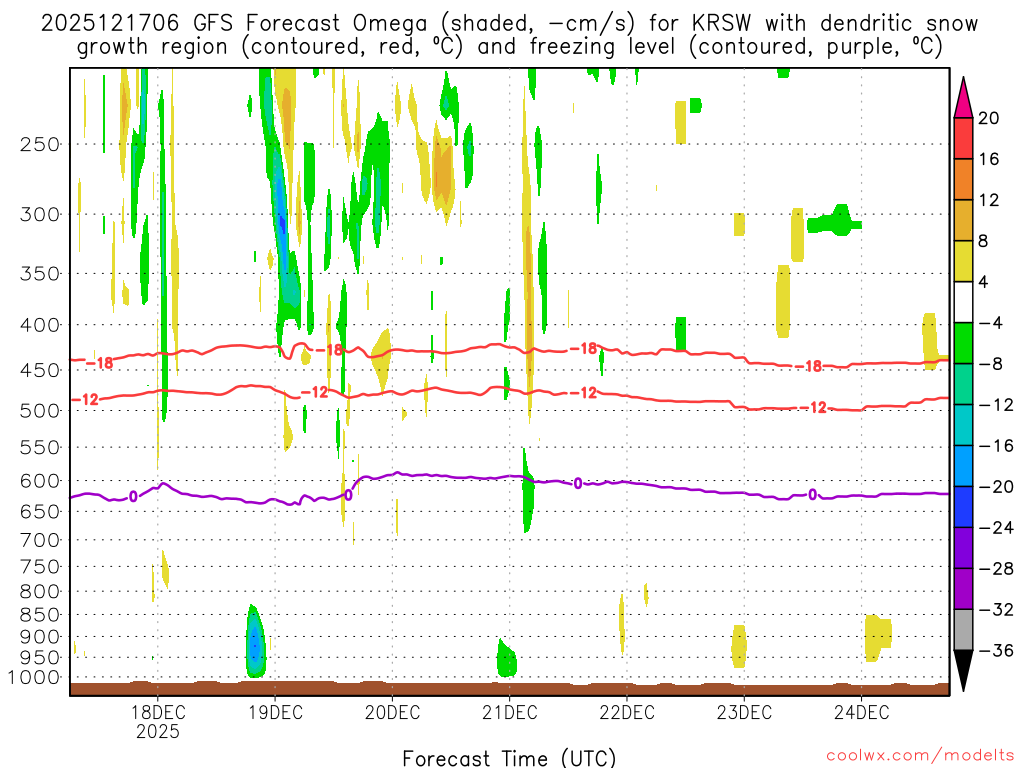This screenshot has width=1024, height=768.
Task: Click the colorbar label 8
Action: pyautogui.click(x=984, y=241)
